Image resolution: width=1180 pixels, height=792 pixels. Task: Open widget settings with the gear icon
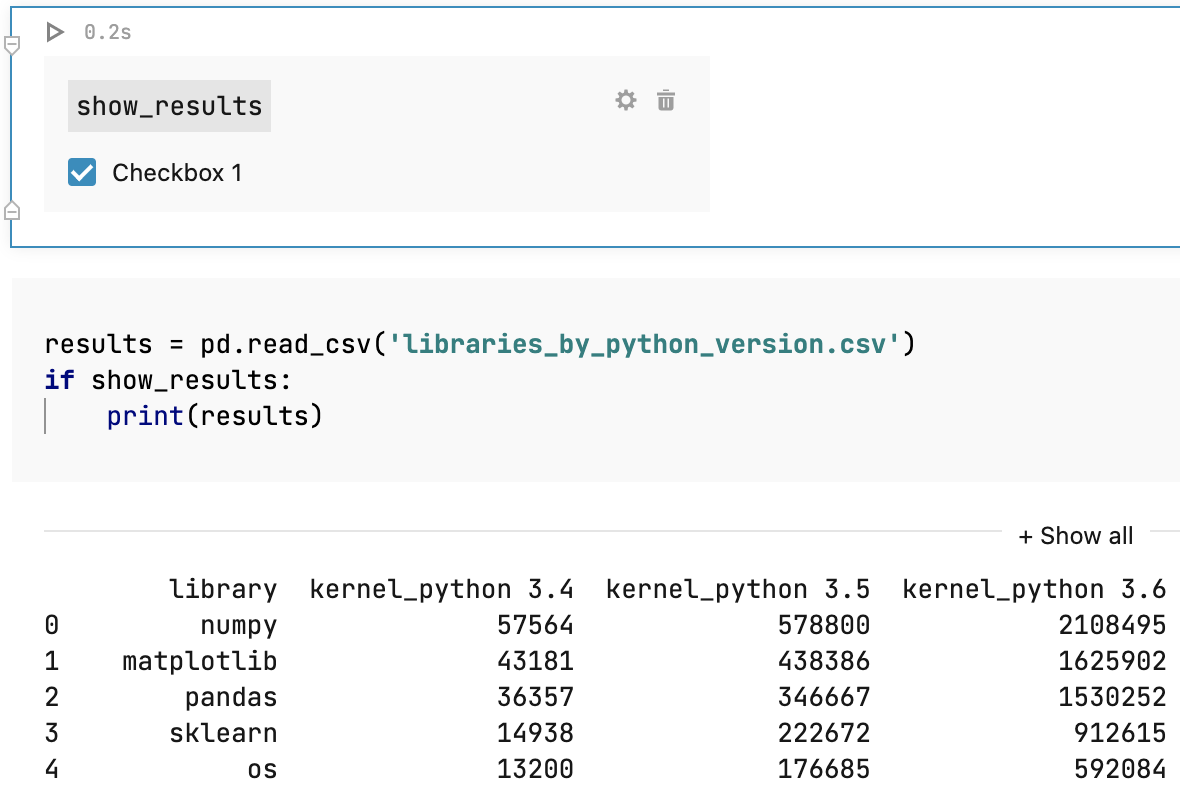pos(626,100)
